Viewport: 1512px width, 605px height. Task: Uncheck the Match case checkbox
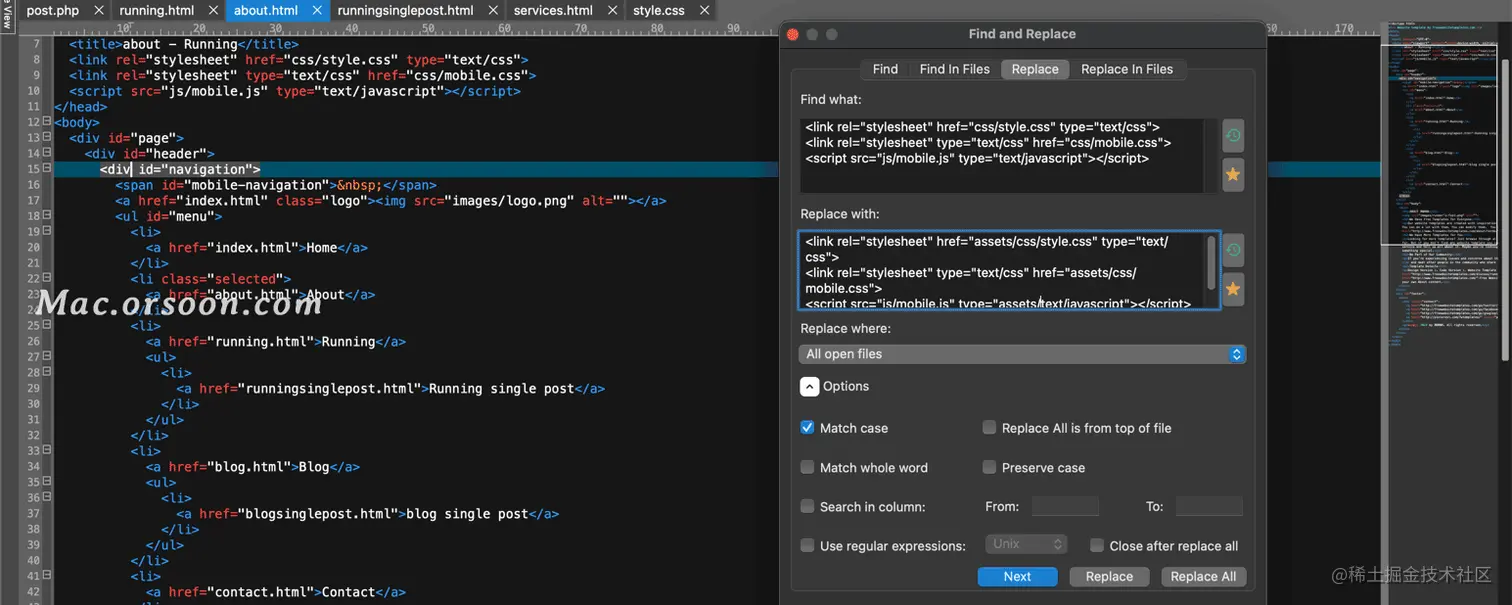click(x=807, y=427)
